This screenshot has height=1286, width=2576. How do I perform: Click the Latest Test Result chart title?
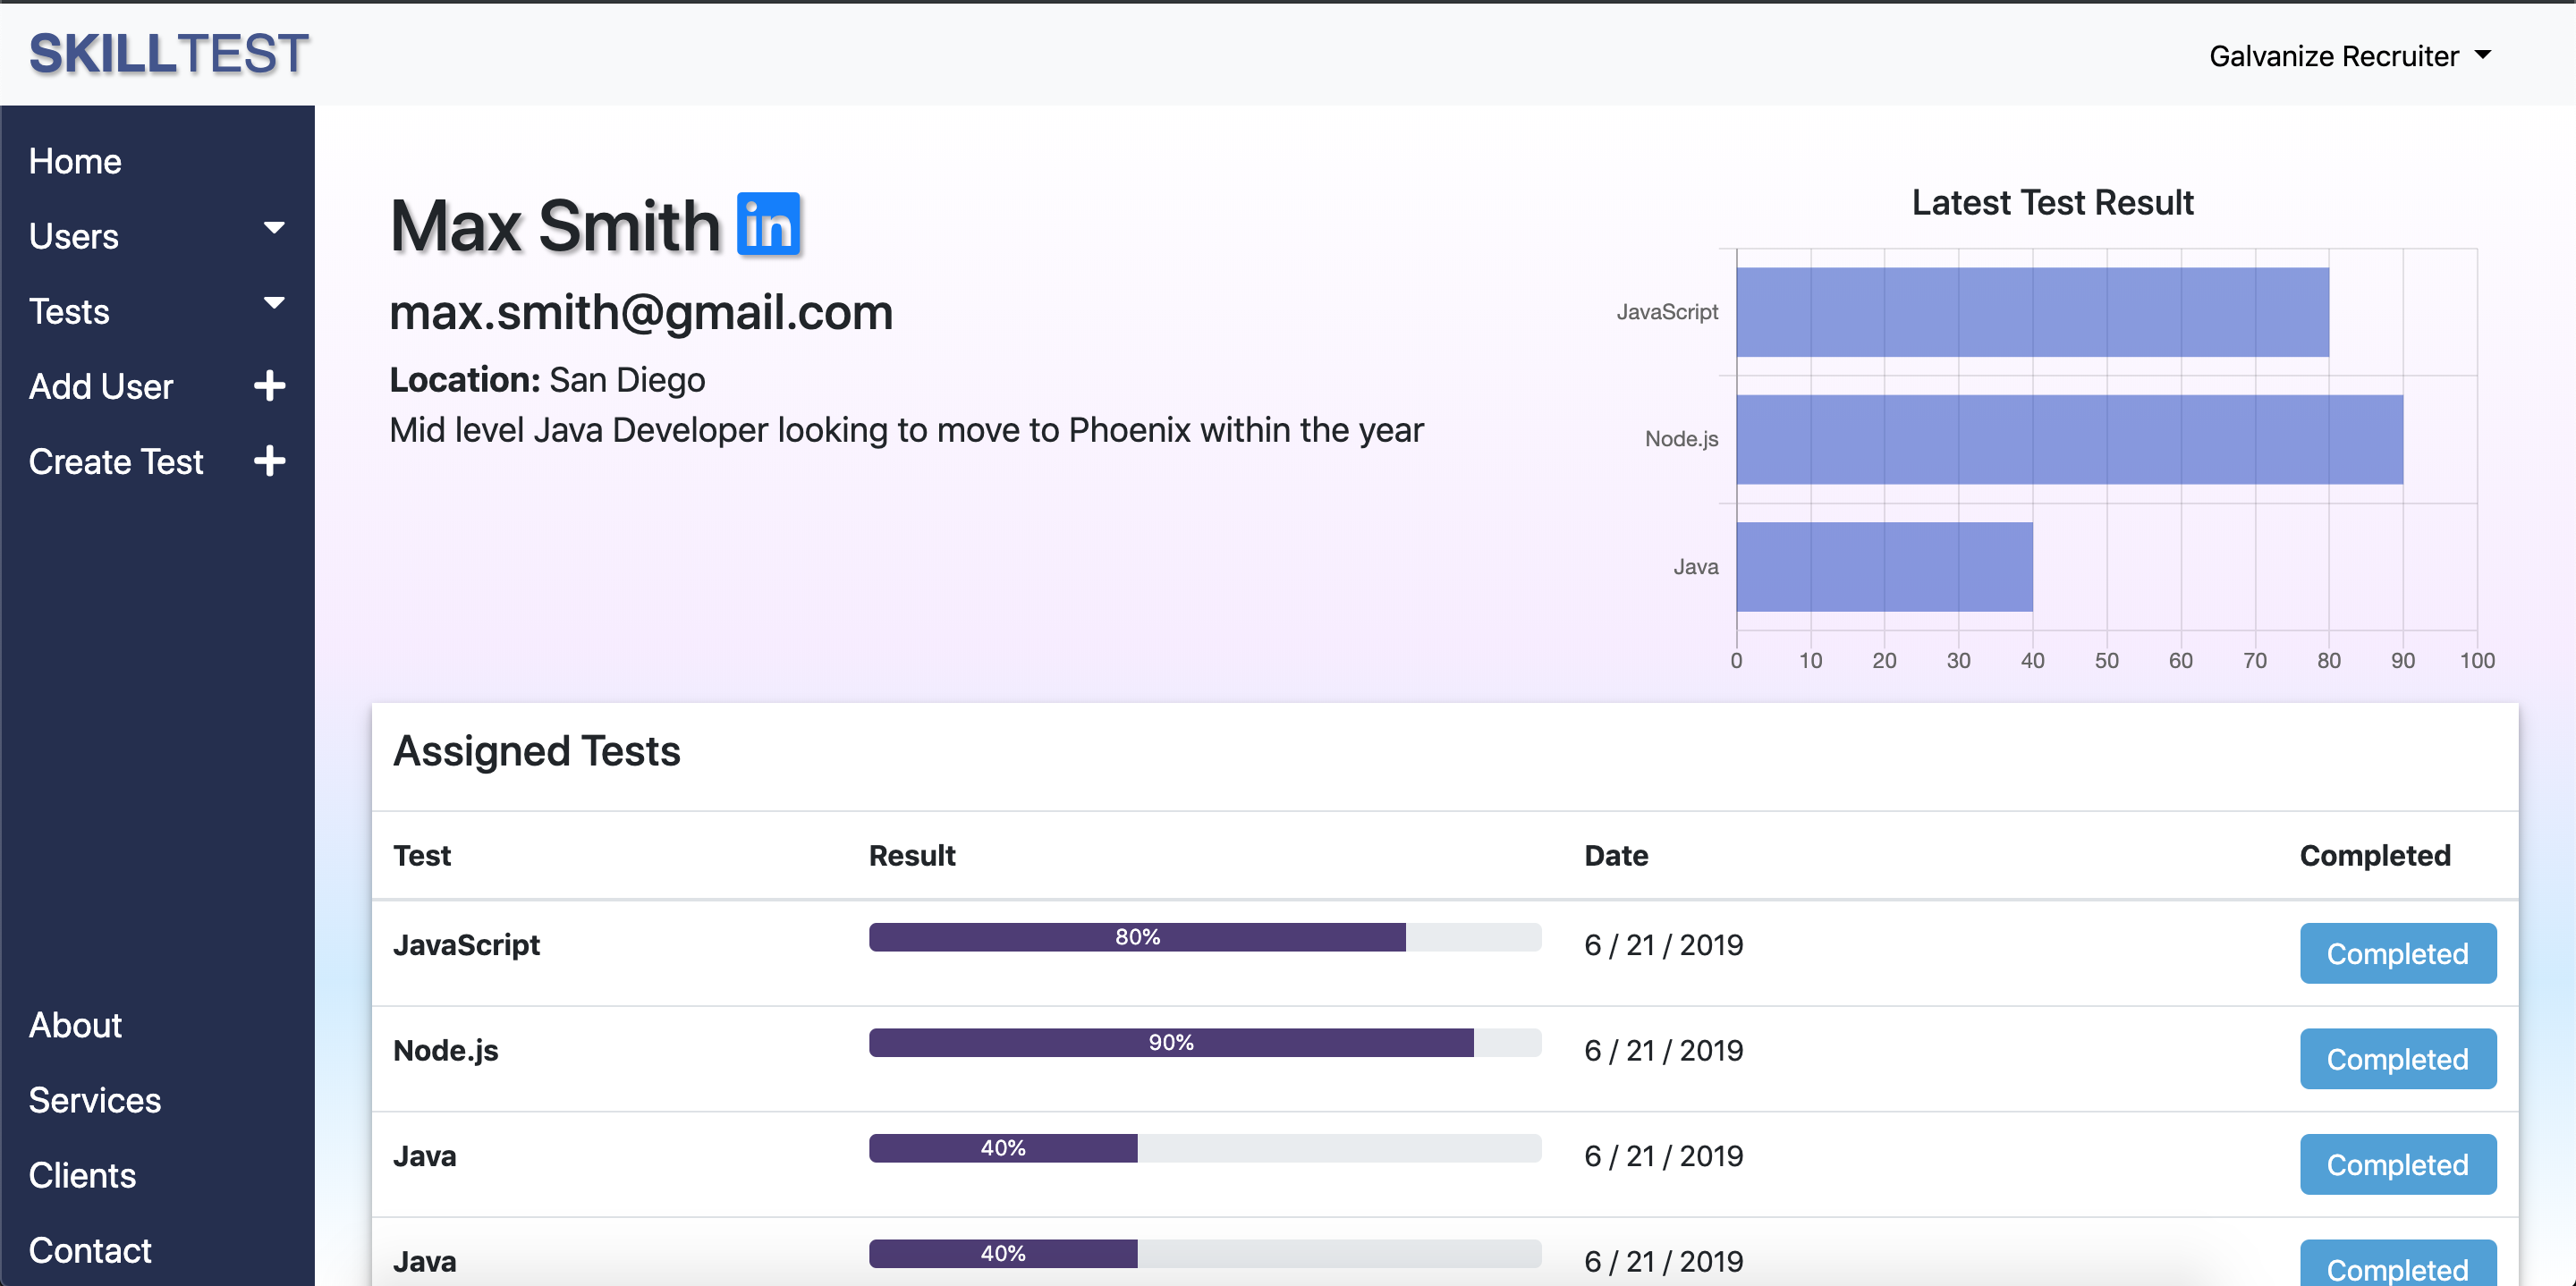2052,202
